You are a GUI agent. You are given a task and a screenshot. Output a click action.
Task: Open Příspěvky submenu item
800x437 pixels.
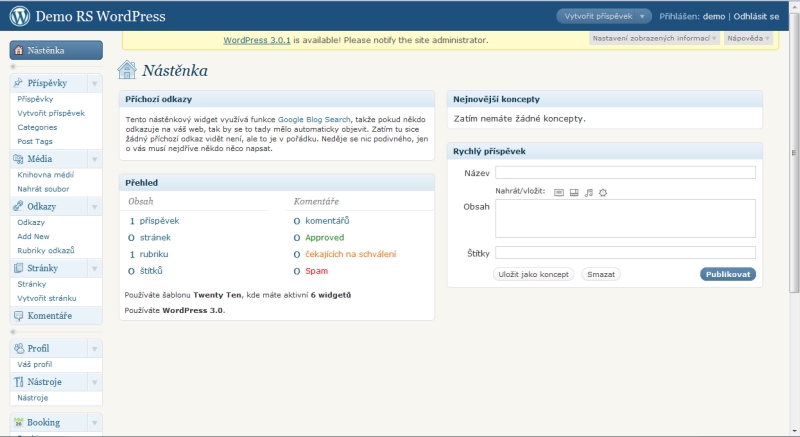point(35,99)
